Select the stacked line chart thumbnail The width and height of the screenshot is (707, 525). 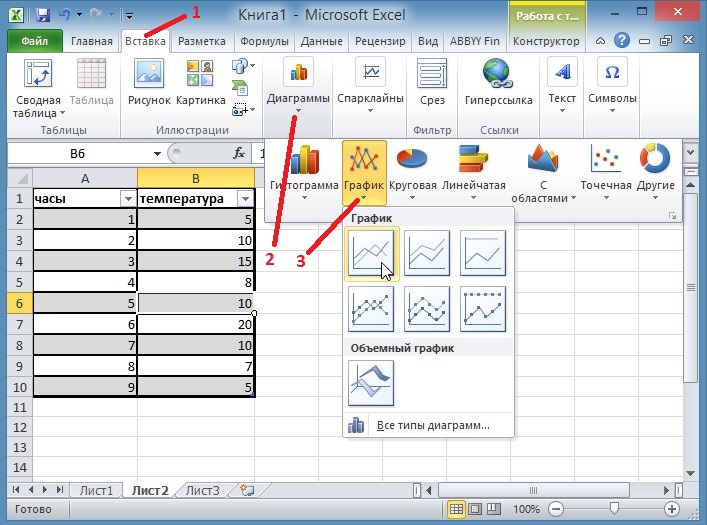pyautogui.click(x=427, y=253)
